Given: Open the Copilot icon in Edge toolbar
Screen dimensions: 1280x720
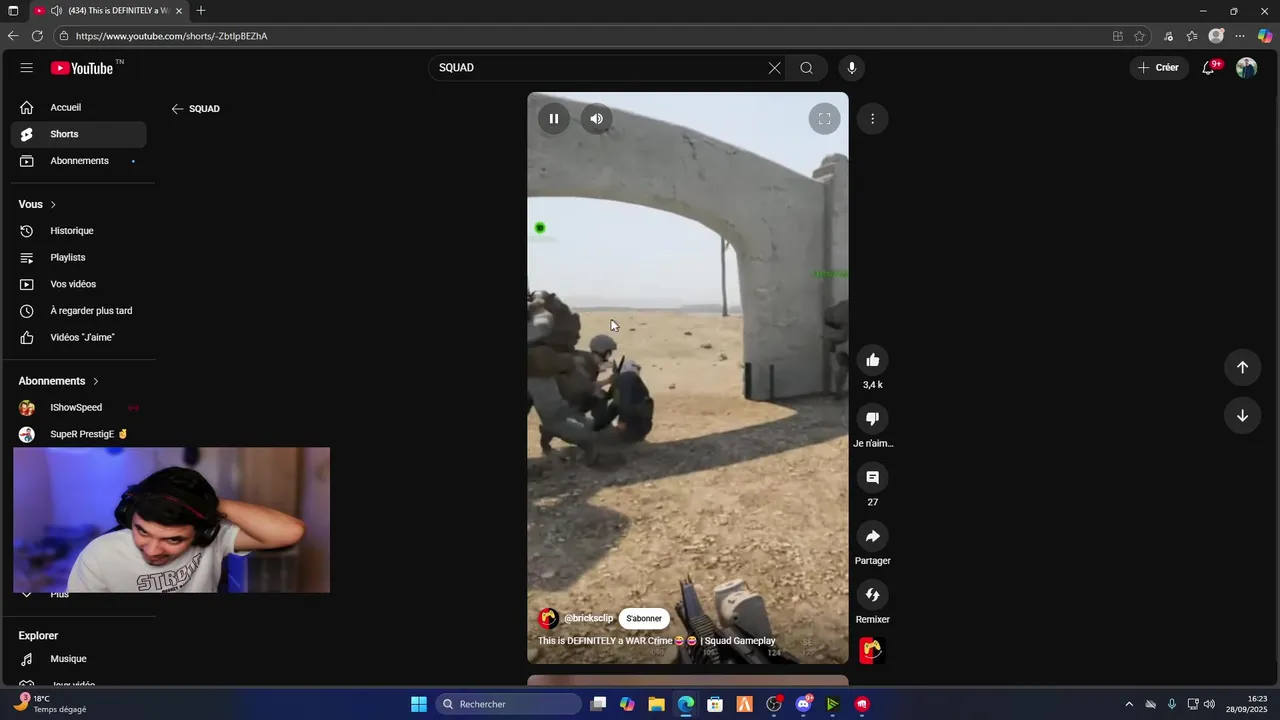Looking at the screenshot, I should tap(1265, 36).
